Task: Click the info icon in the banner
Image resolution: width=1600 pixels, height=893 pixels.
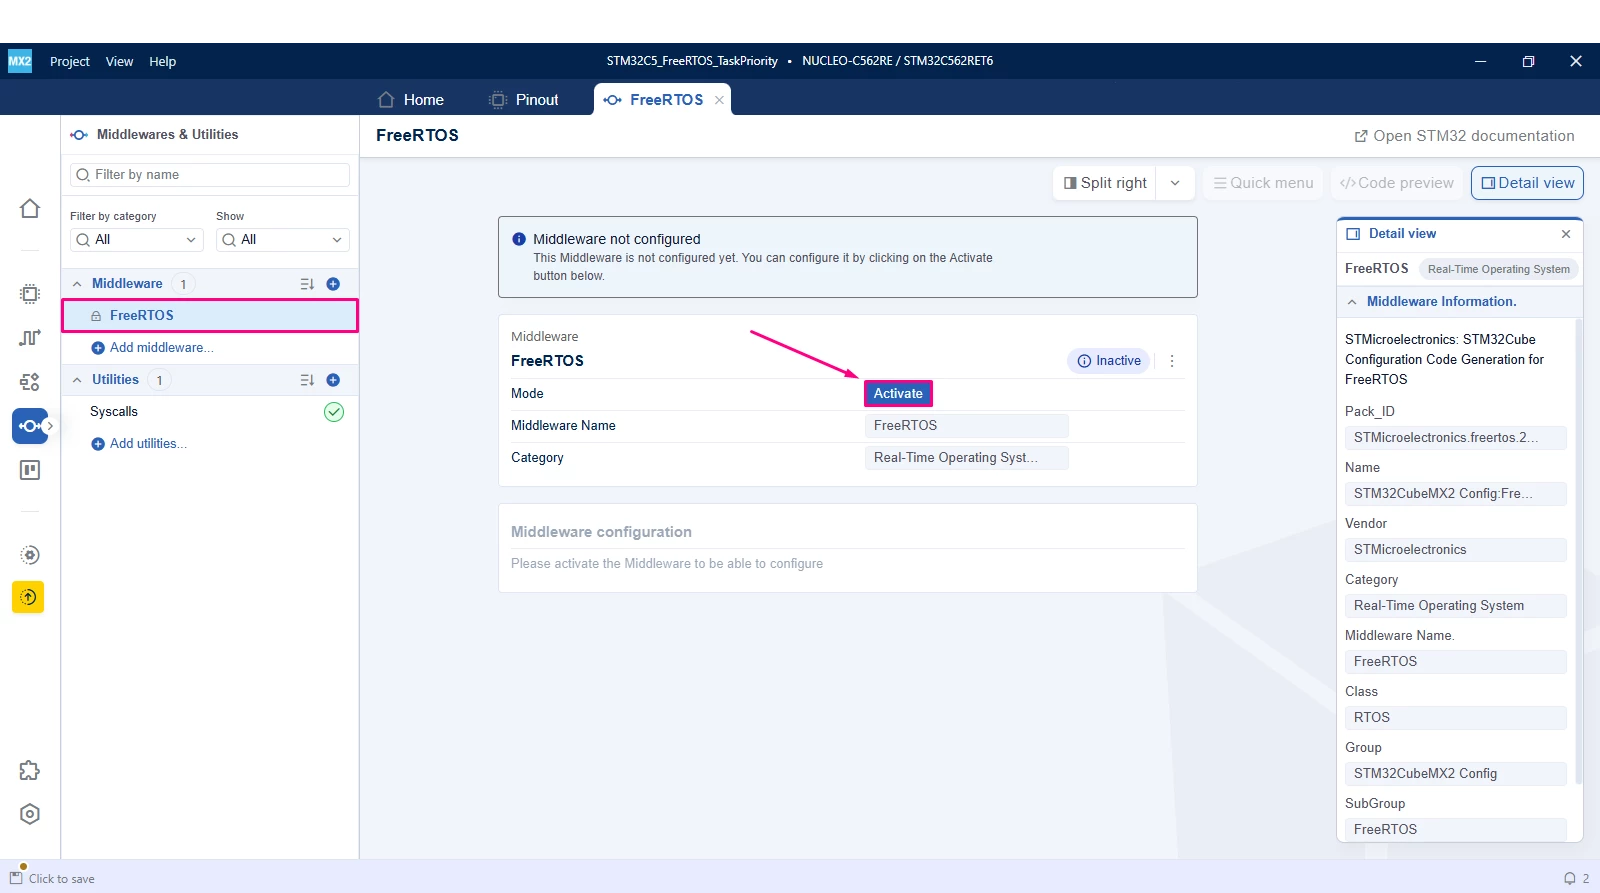Action: [x=519, y=239]
